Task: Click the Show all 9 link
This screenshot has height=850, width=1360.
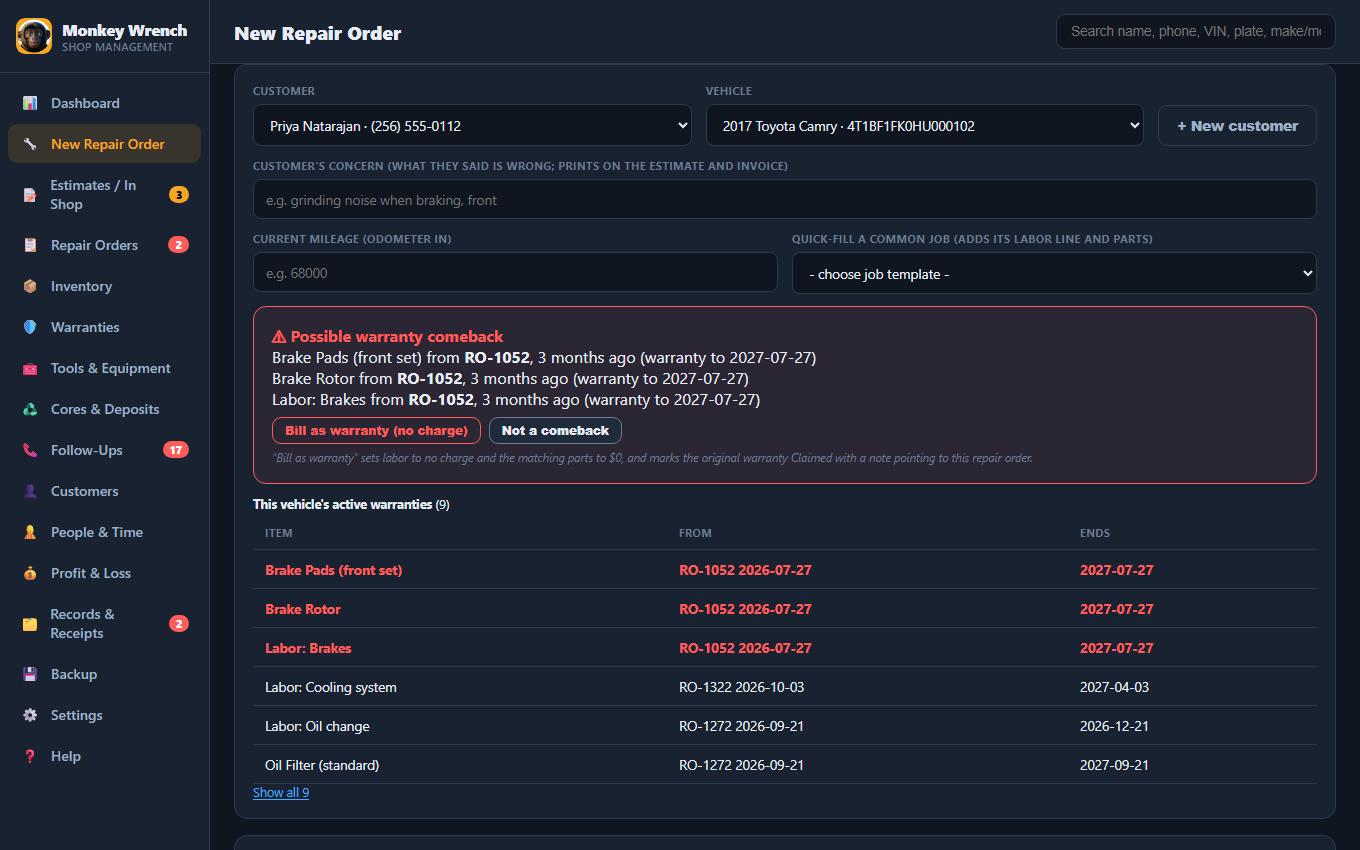Action: (x=281, y=792)
